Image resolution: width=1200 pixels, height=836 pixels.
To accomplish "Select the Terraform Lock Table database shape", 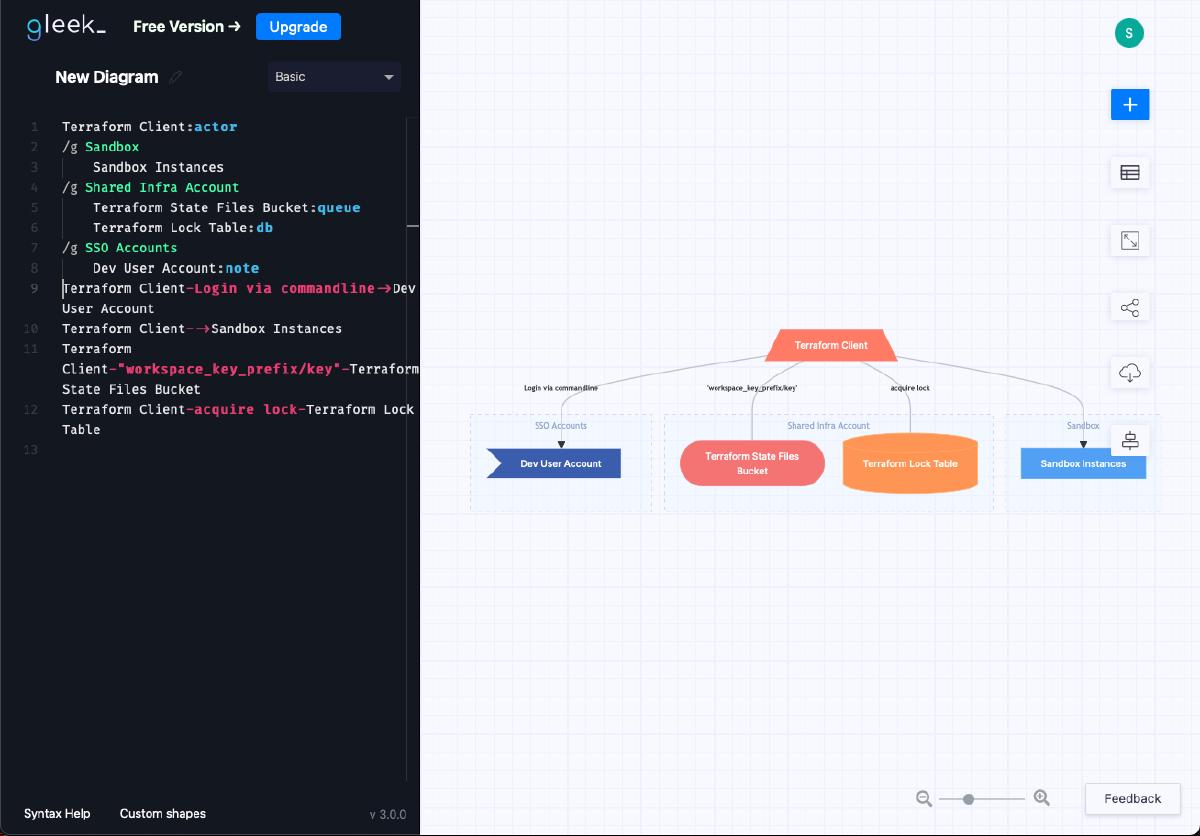I will pyautogui.click(x=910, y=463).
